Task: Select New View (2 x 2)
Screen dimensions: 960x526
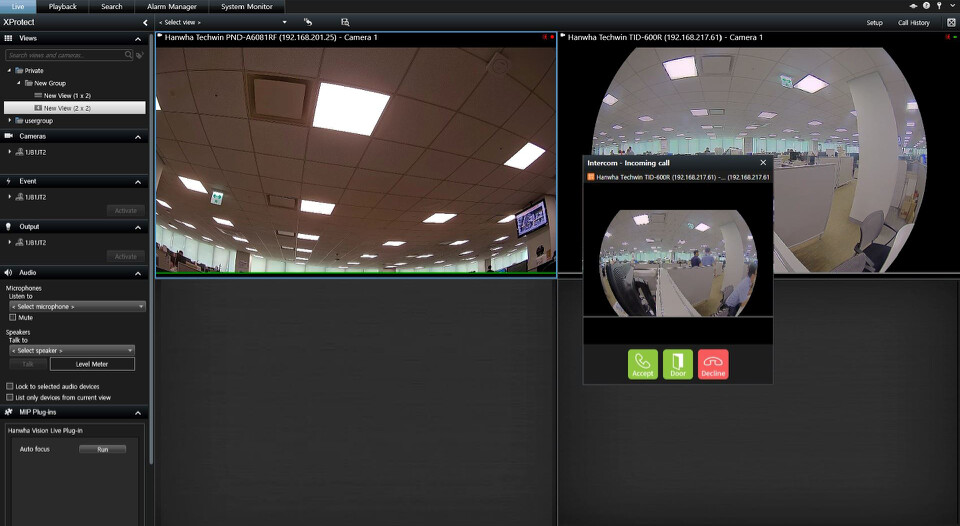Action: tap(75, 108)
